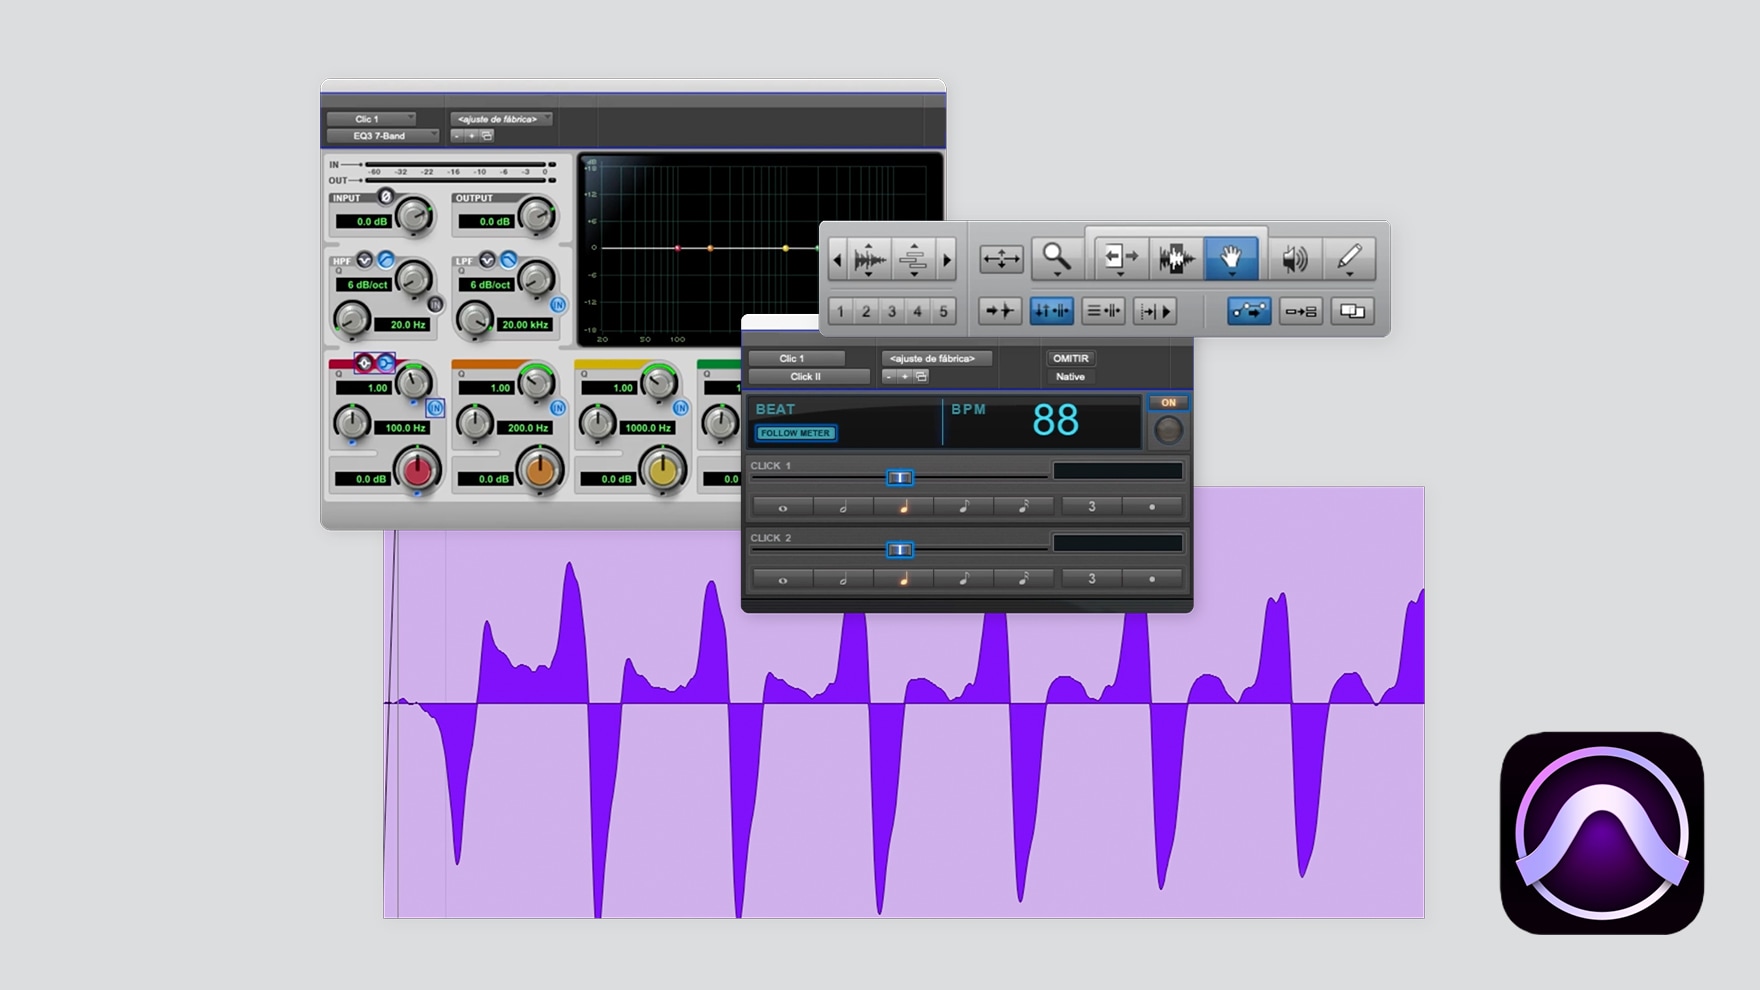The height and width of the screenshot is (990, 1760).
Task: Open the EQ3 7-Band plugin dropdown
Action: [x=383, y=136]
